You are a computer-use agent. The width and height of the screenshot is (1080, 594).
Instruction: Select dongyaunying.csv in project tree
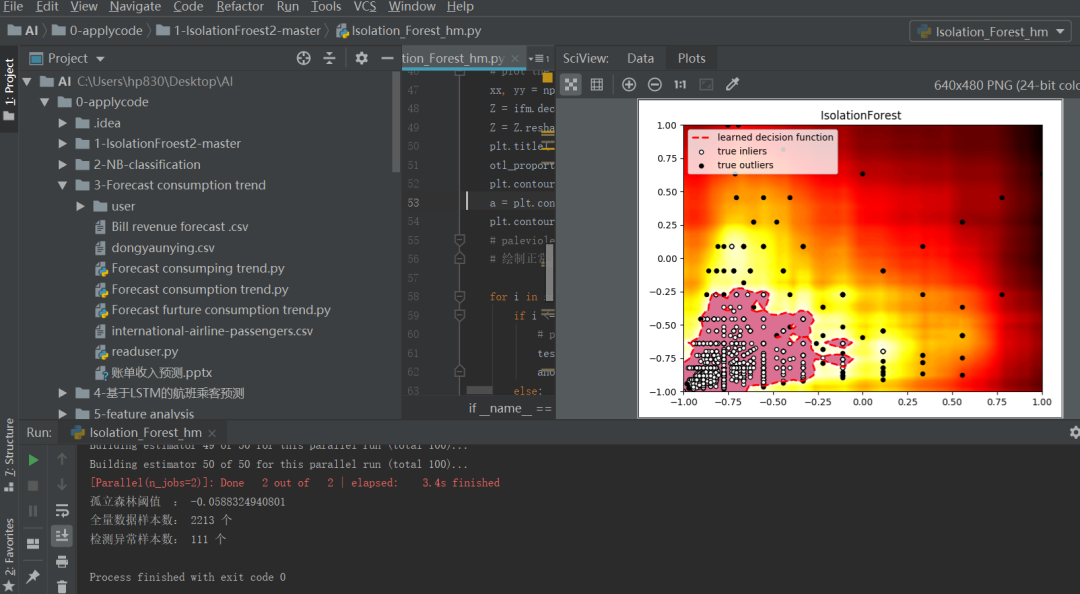[x=163, y=247]
